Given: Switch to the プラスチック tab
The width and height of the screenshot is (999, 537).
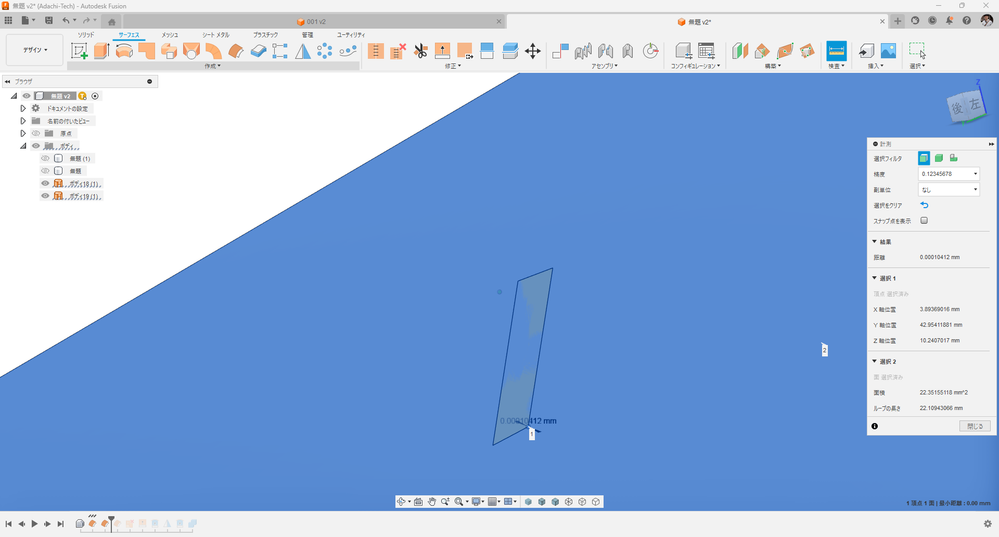Looking at the screenshot, I should (x=266, y=35).
